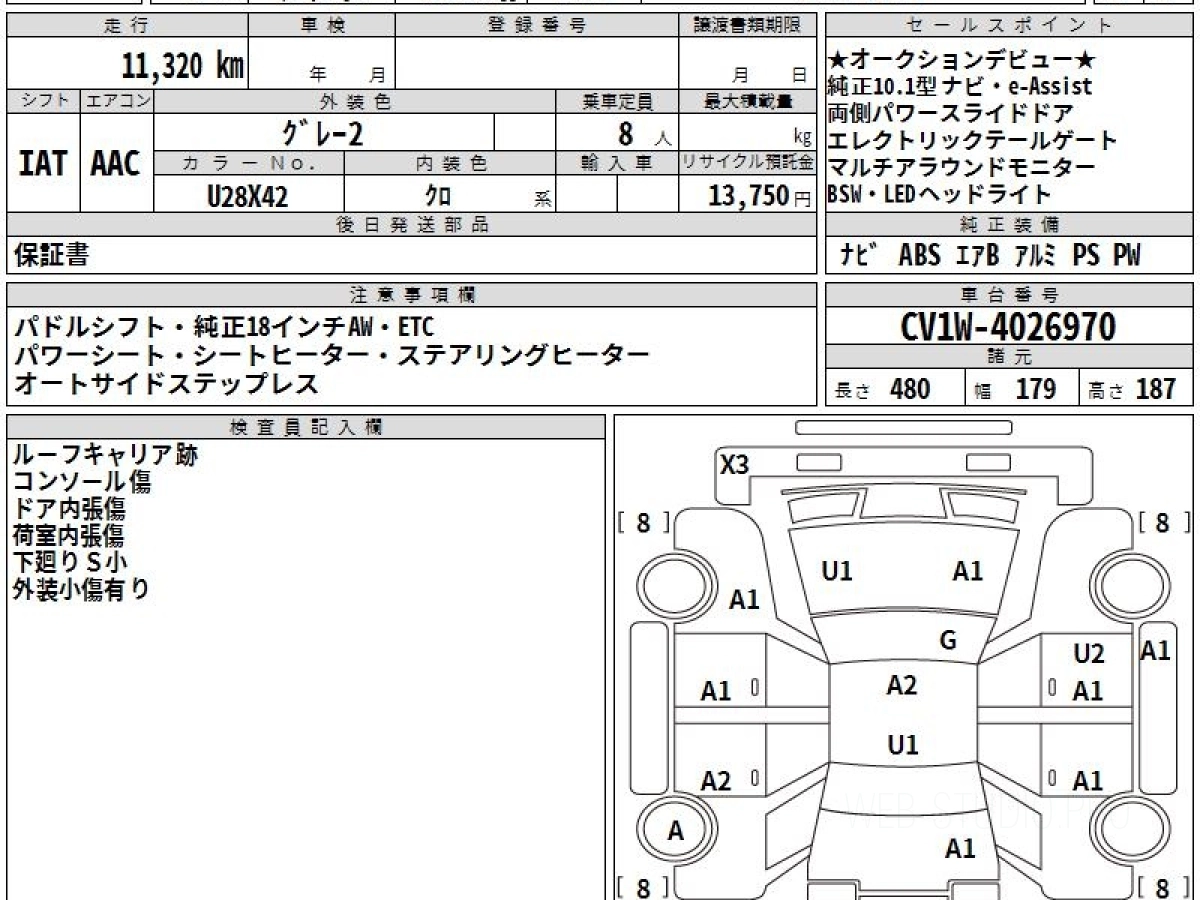Image resolution: width=1200 pixels, height=900 pixels.
Task: Click the mileage value 11,320 km
Action: point(182,66)
